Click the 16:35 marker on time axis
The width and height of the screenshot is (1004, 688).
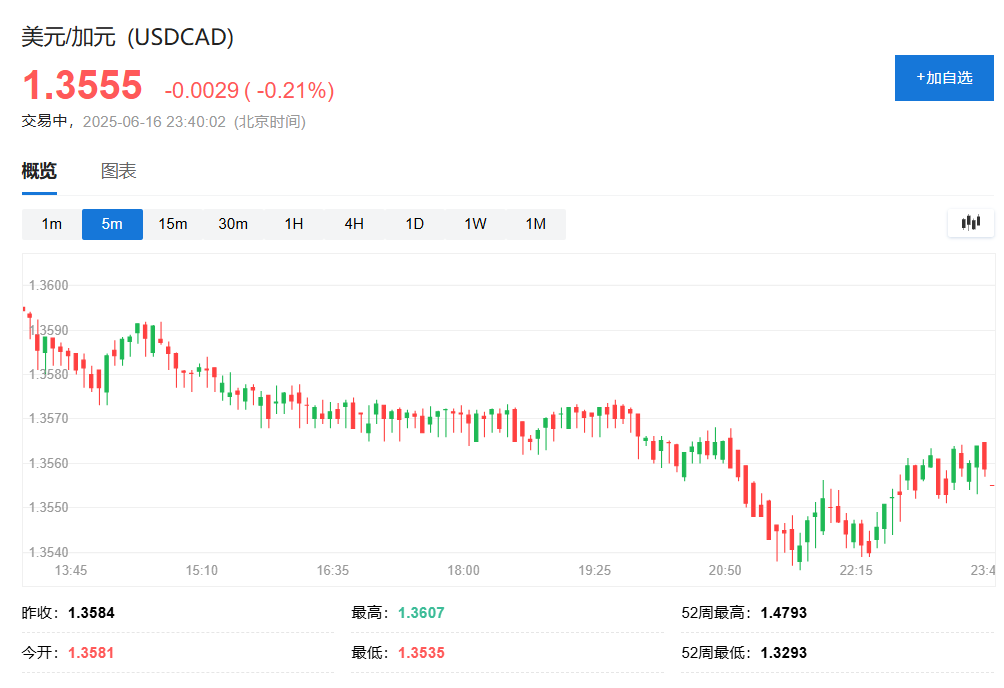coord(332,570)
